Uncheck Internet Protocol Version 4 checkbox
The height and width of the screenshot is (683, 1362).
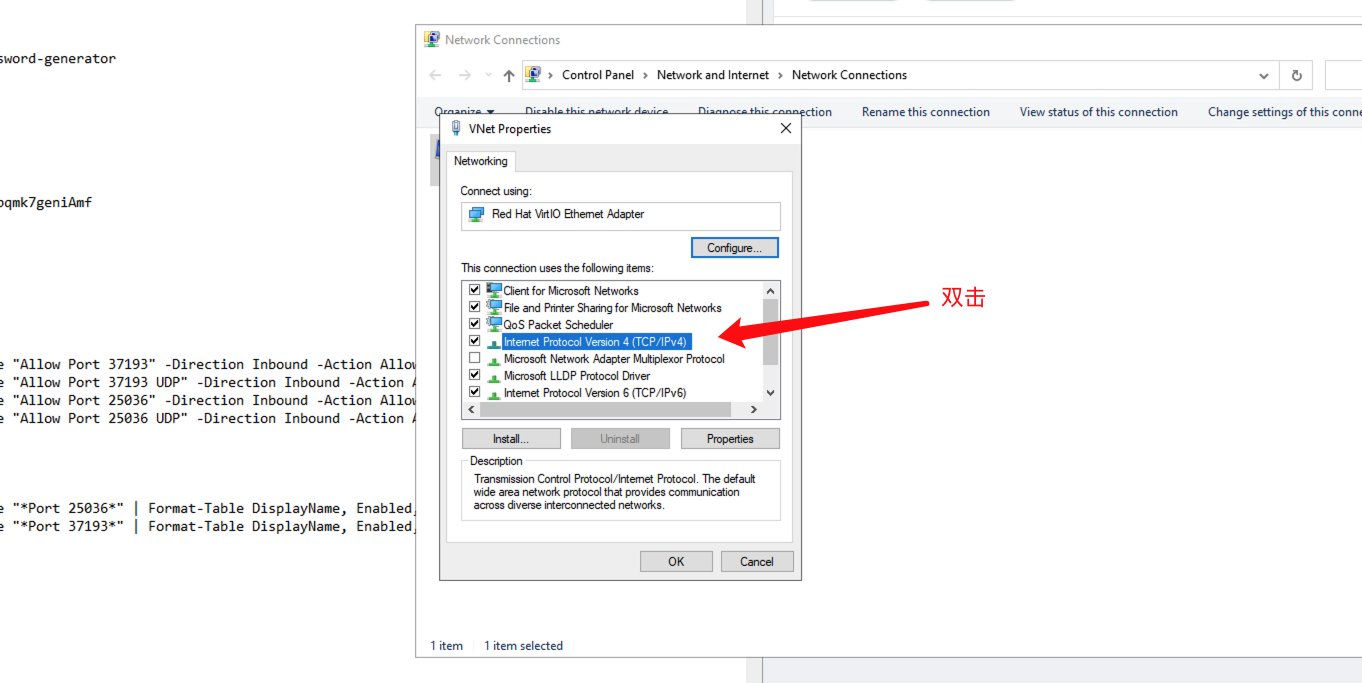(x=475, y=341)
